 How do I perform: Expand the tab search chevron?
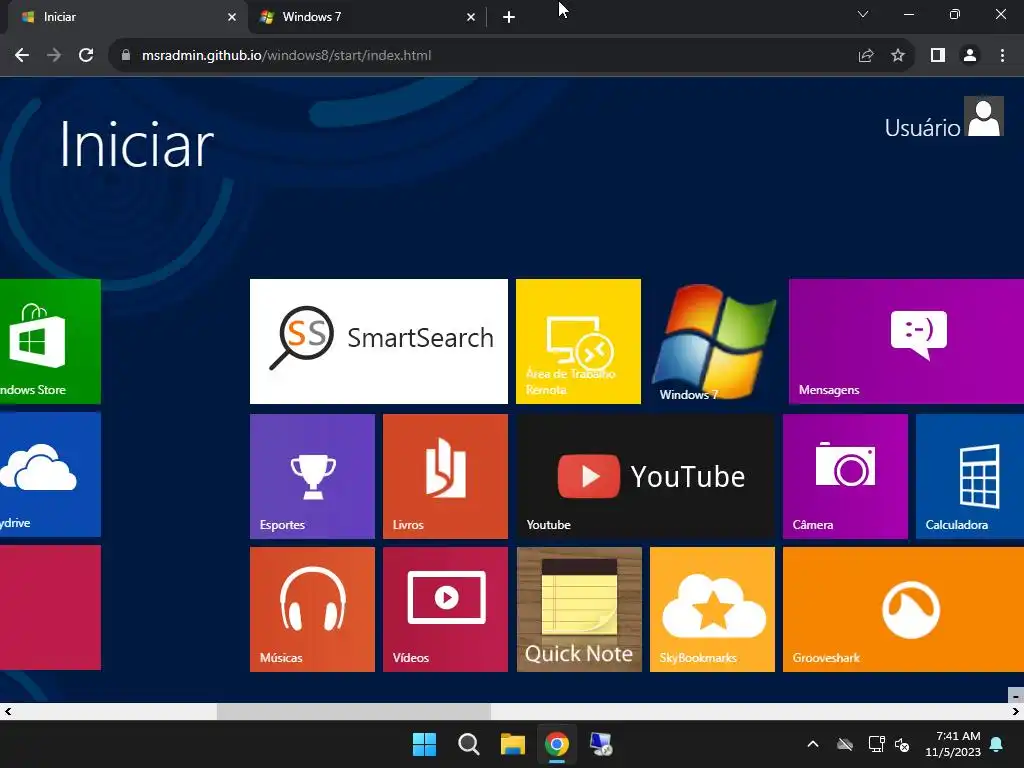click(863, 14)
